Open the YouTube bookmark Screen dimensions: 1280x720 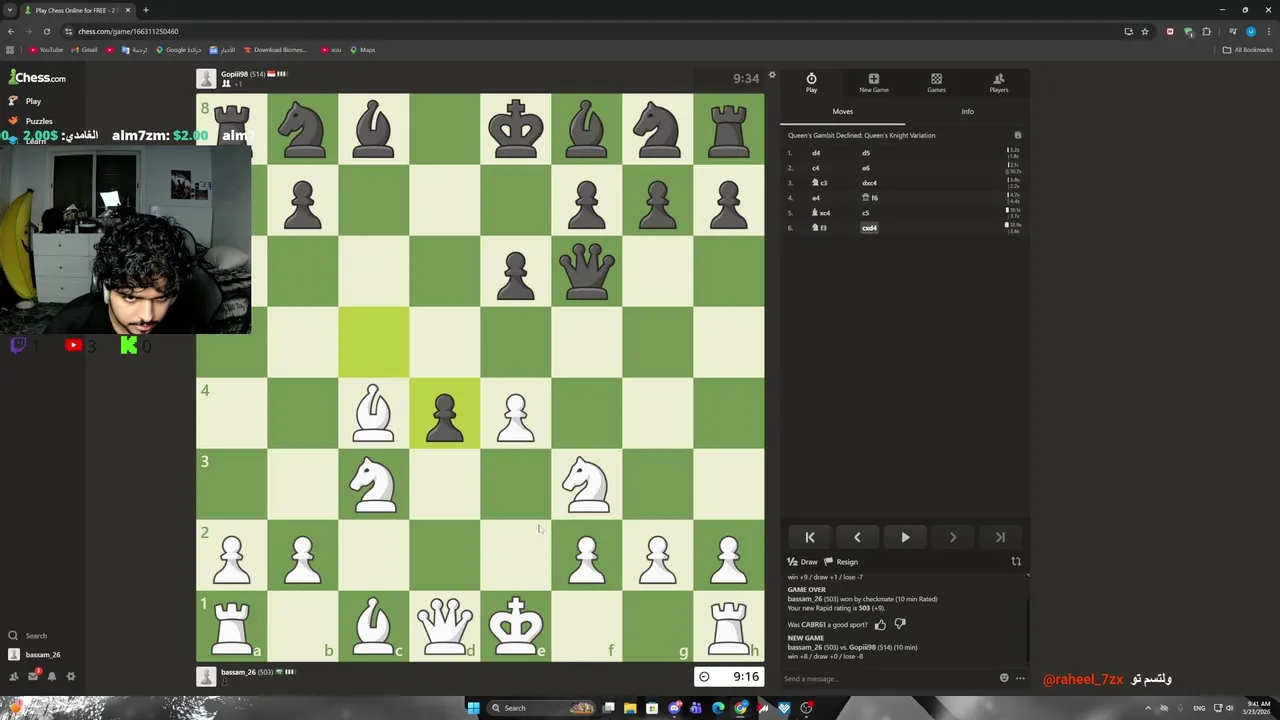46,50
